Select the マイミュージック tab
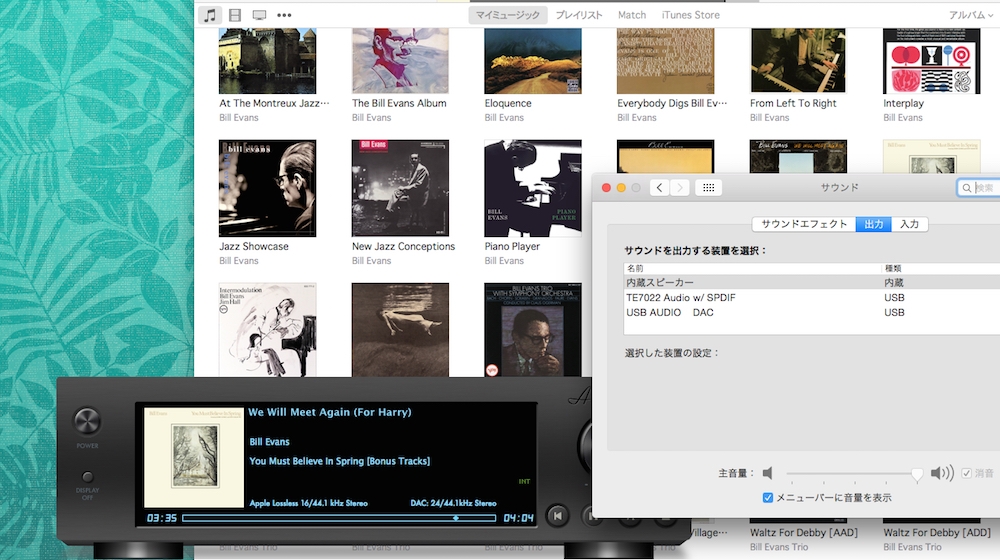Screen dimensions: 1000x560 pos(508,15)
